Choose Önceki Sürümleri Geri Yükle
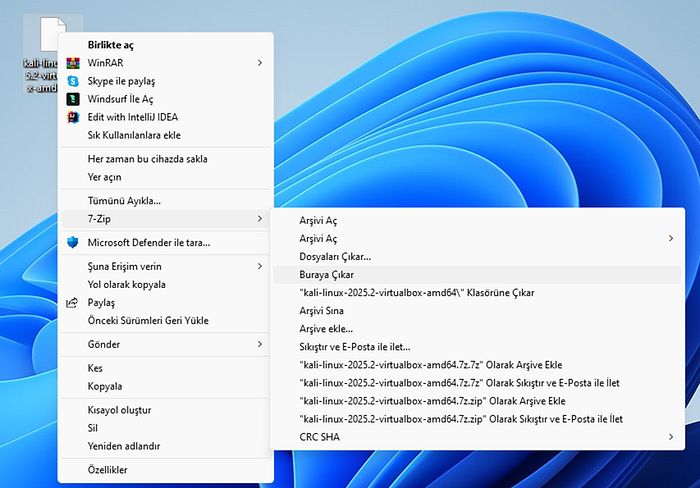Viewport: 700px width, 488px height. tap(166, 321)
